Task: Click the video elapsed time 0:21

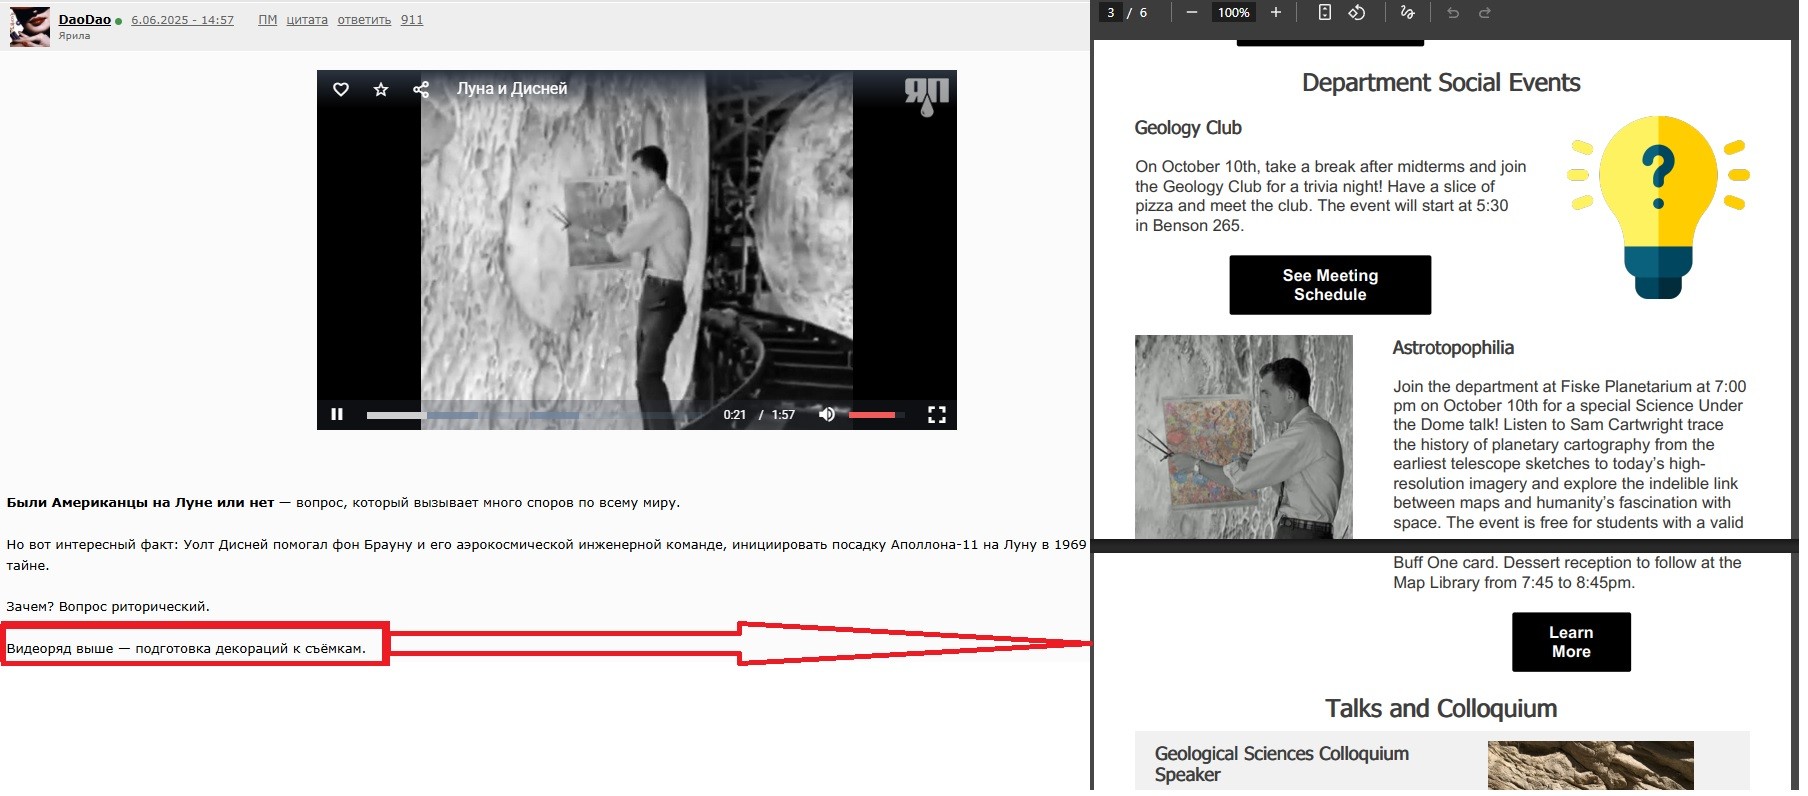Action: pyautogui.click(x=735, y=415)
